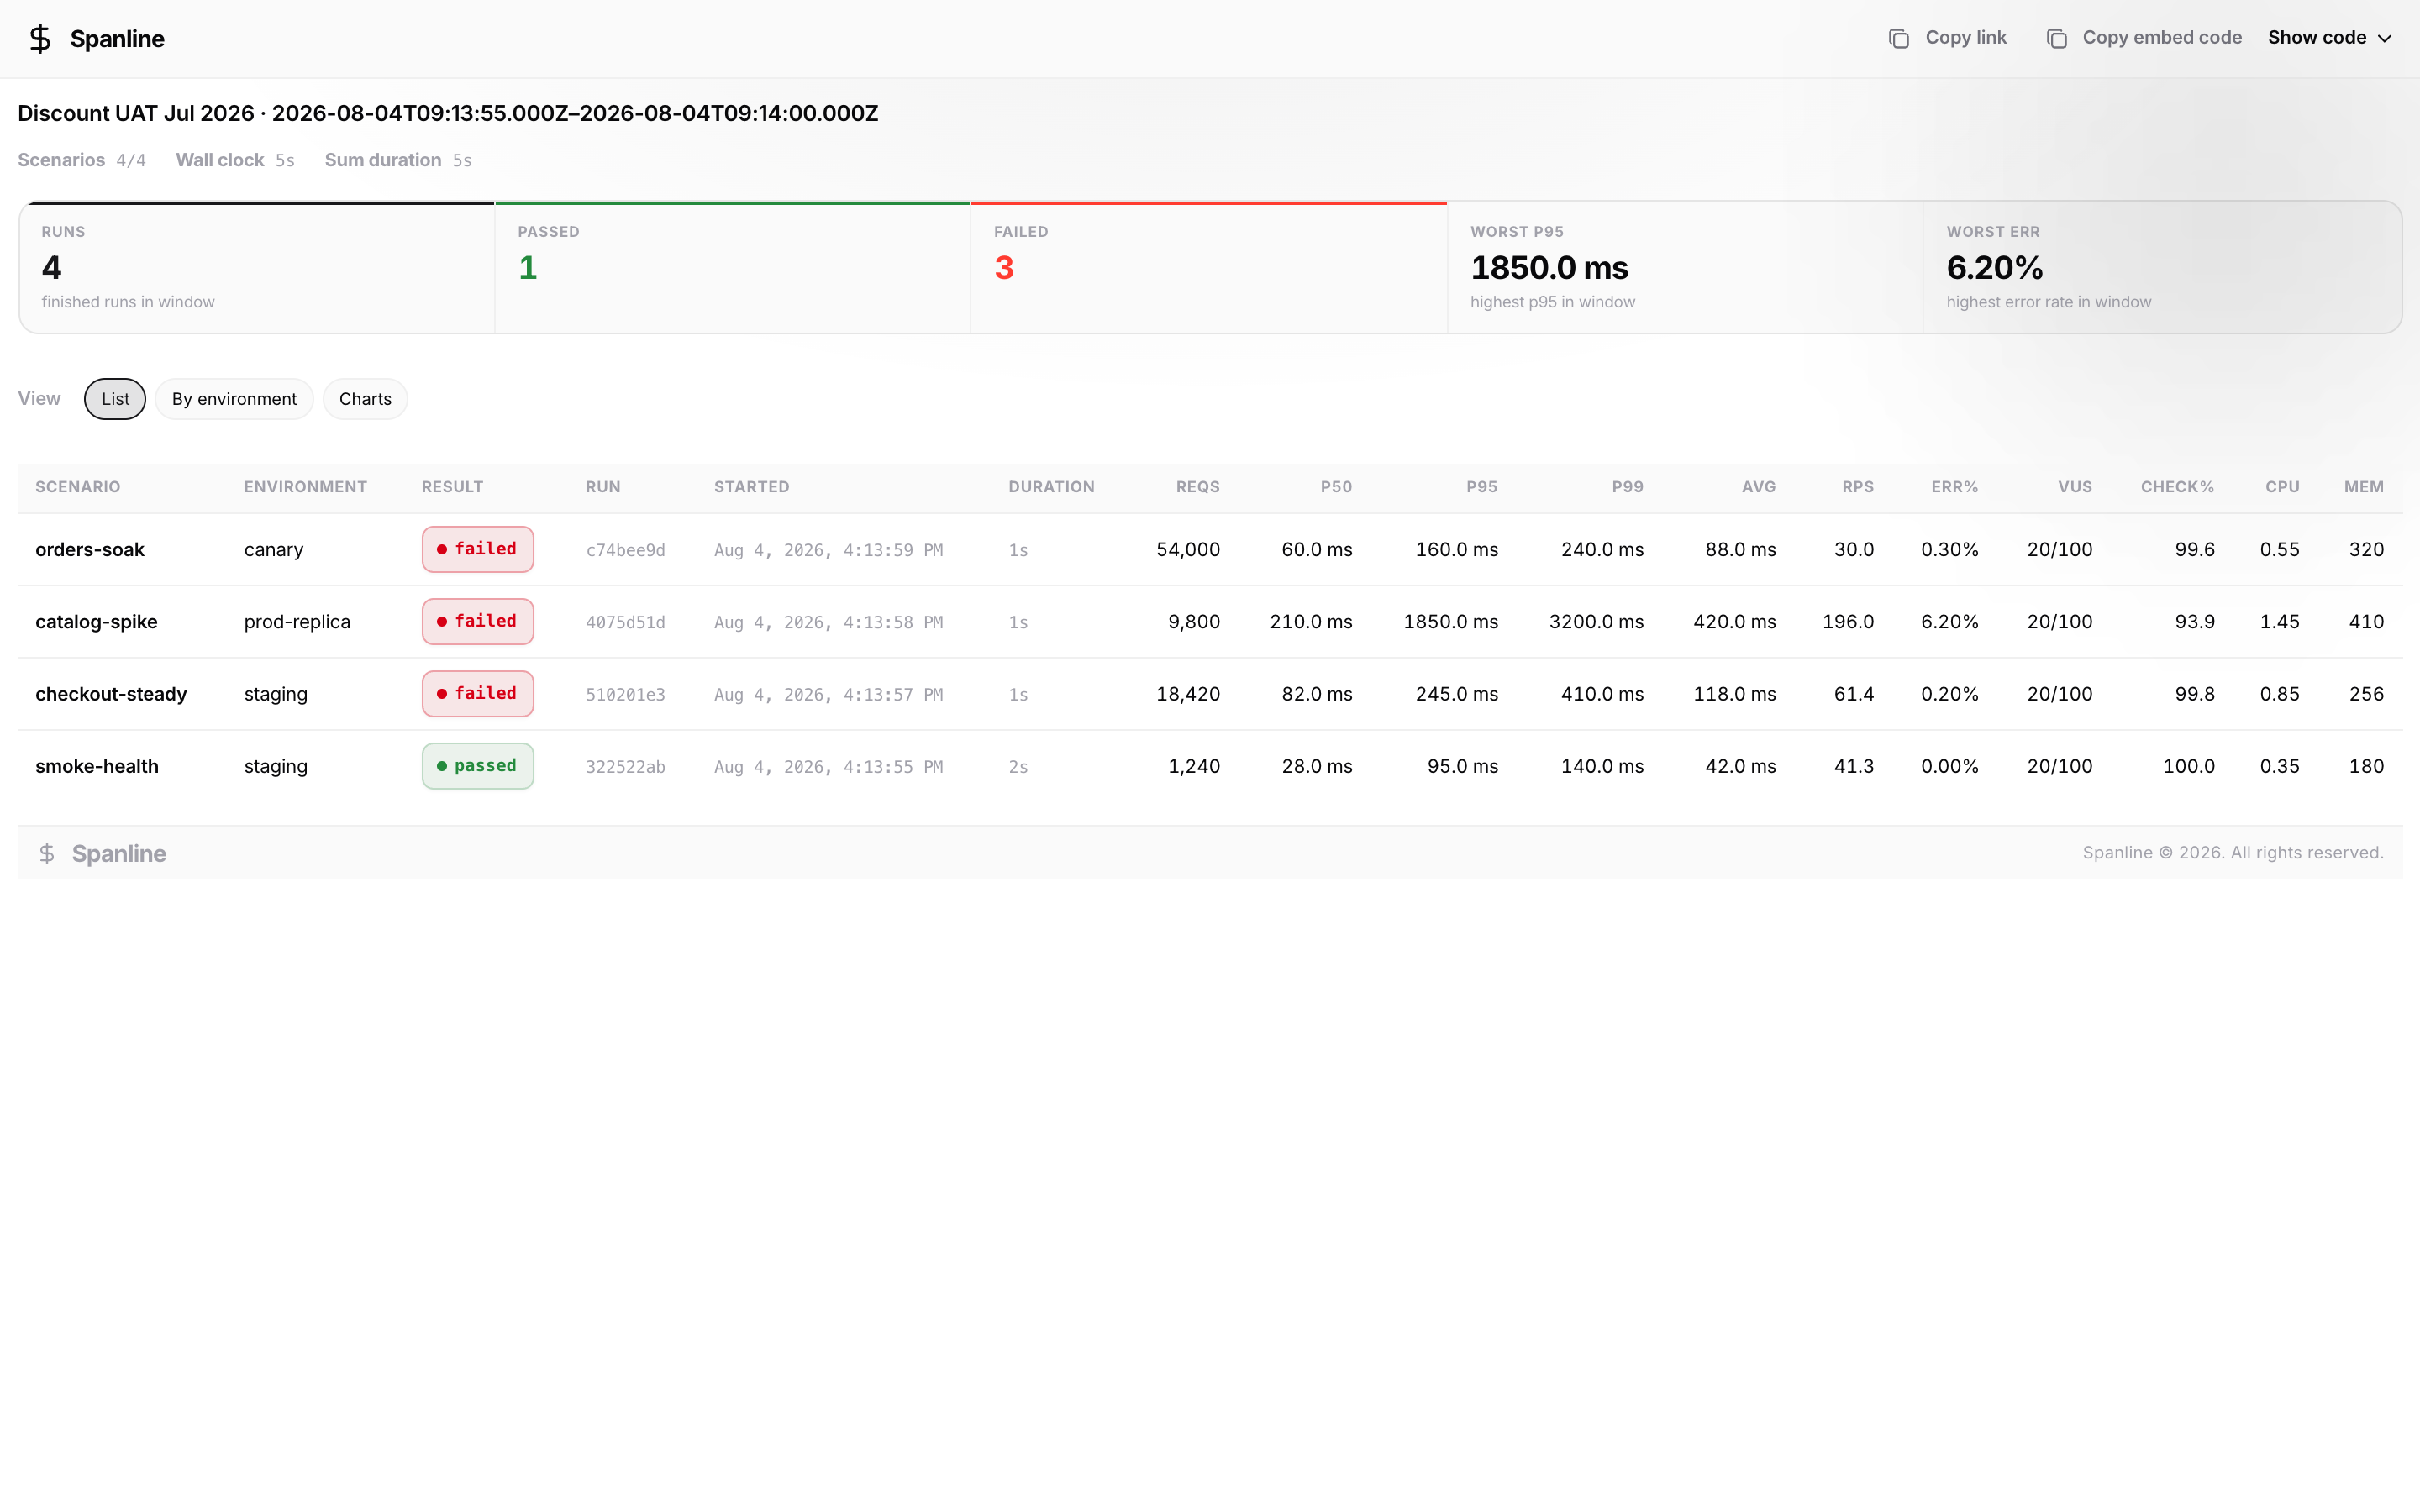The image size is (2420, 1512).
Task: Expand the Show code chevron
Action: click(x=2385, y=38)
